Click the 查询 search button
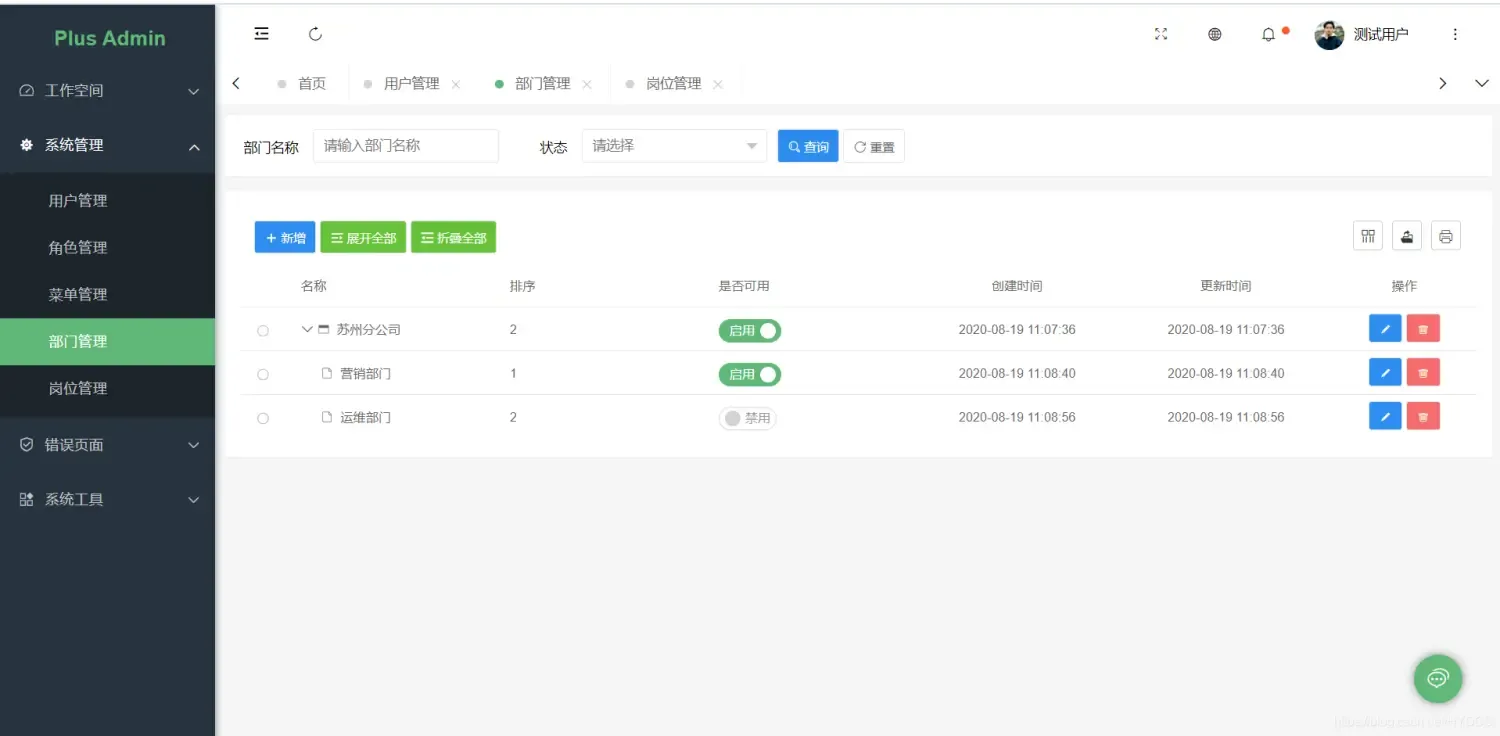 807,146
